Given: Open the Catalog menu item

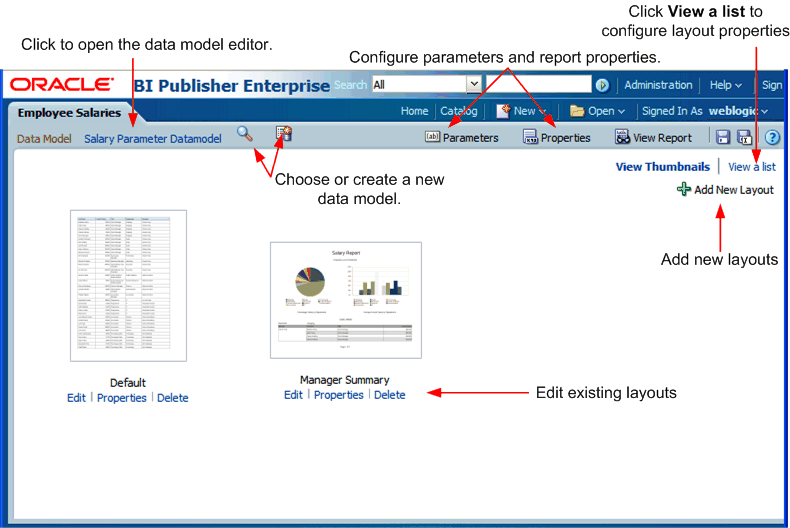Looking at the screenshot, I should click(458, 111).
